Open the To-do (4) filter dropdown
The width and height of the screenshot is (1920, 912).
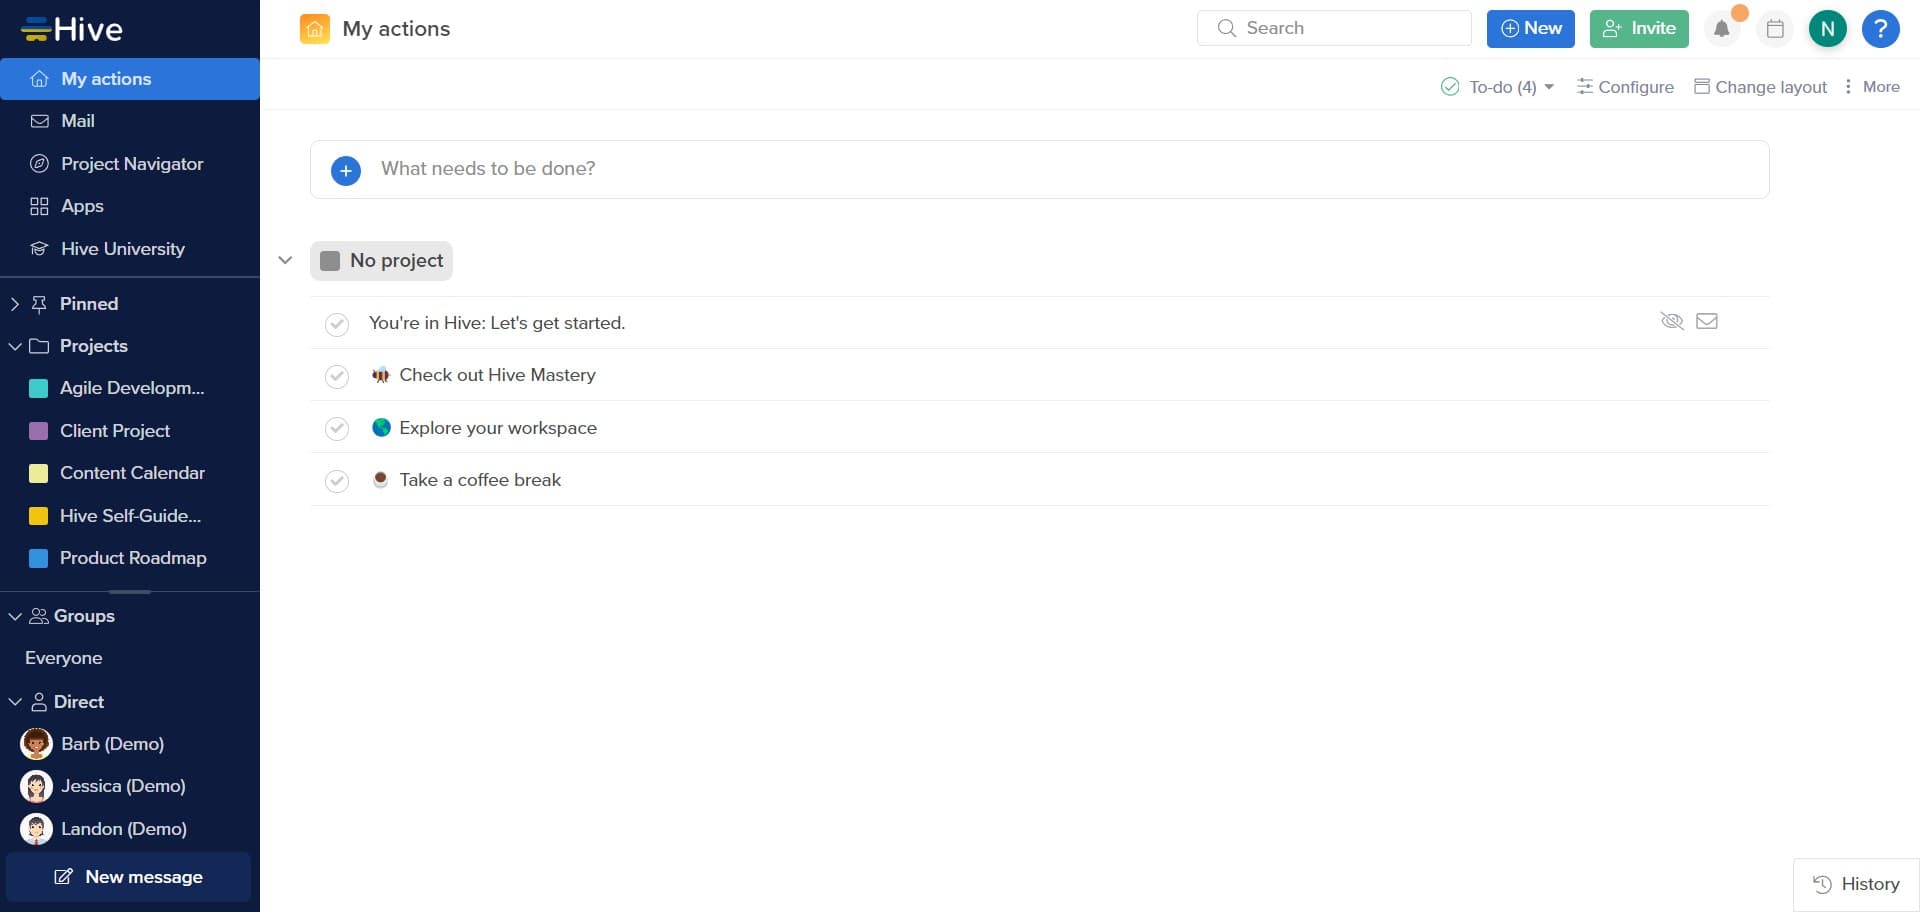tap(1497, 87)
